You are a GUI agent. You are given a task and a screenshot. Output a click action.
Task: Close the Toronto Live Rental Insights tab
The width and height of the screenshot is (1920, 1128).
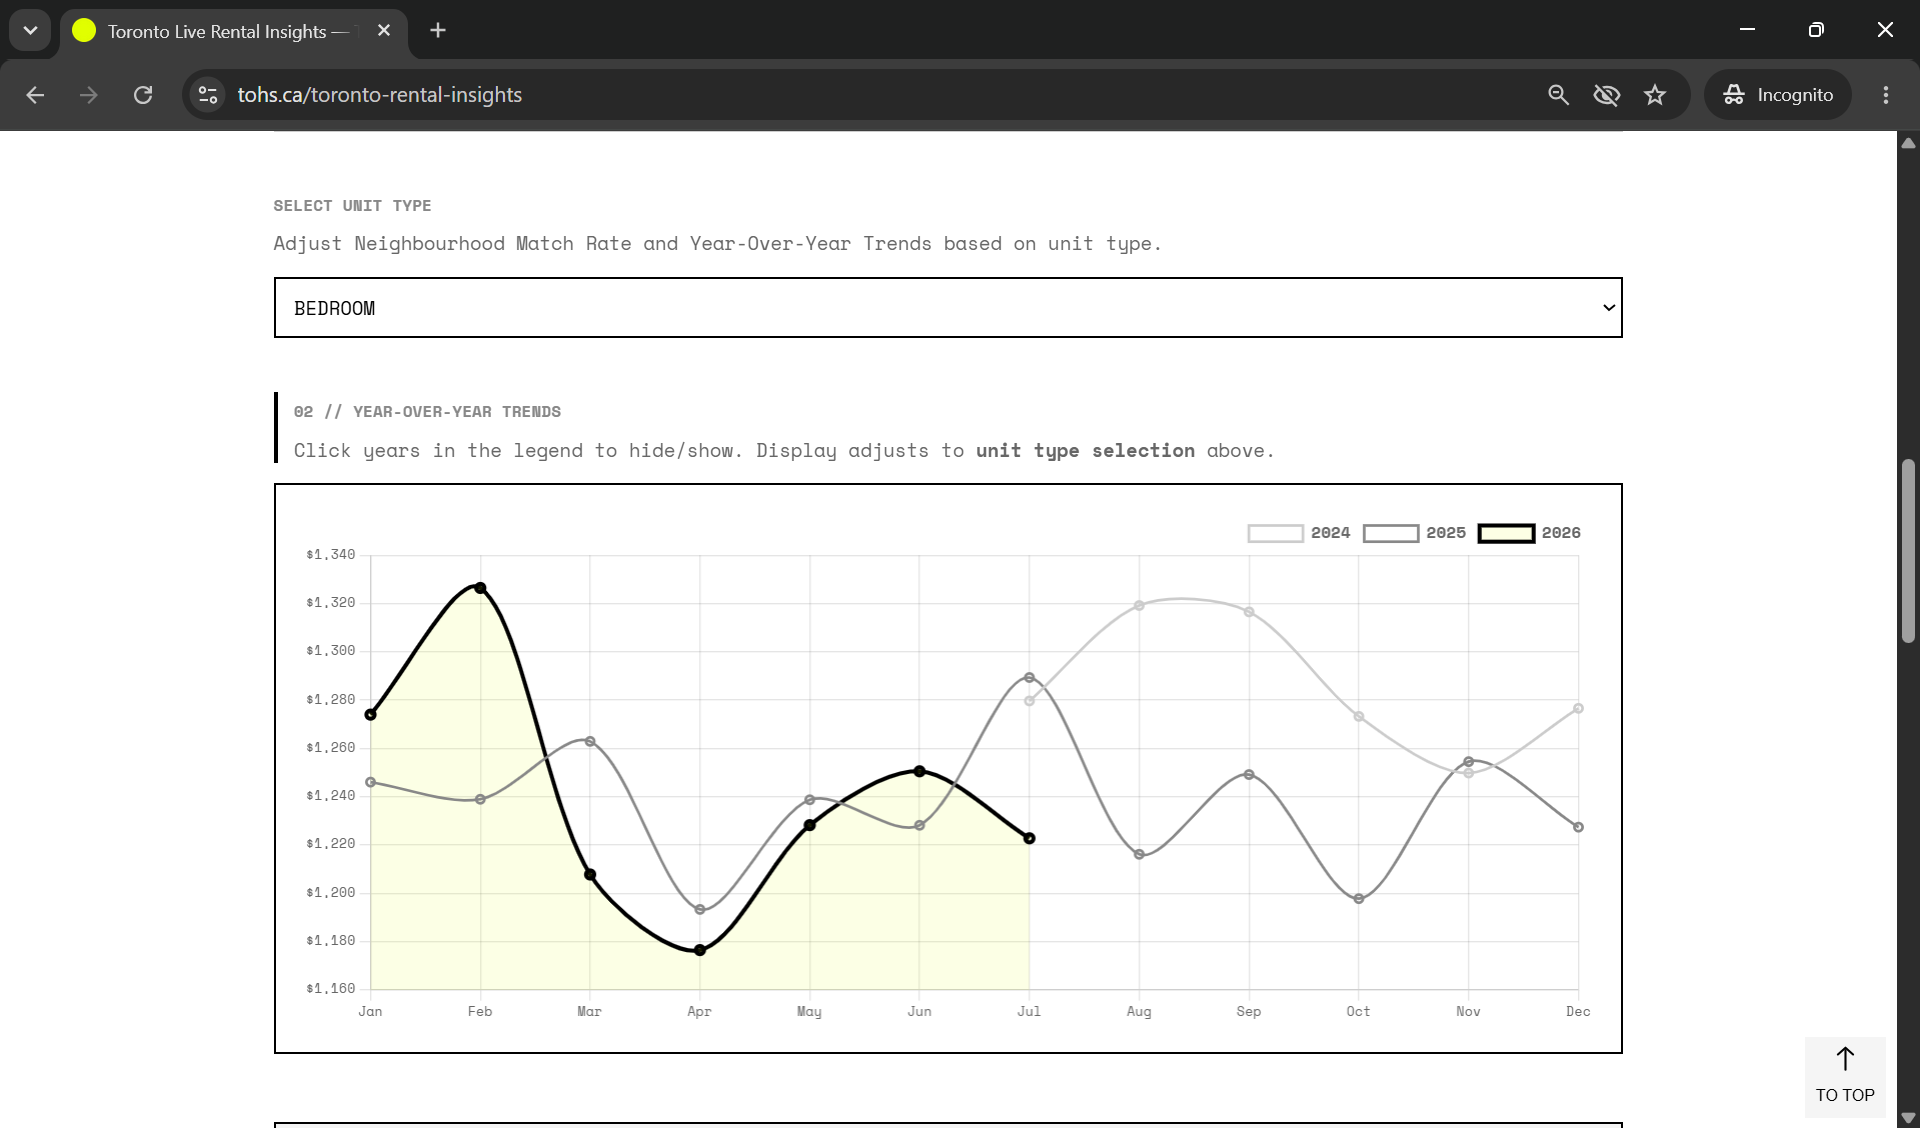384,31
